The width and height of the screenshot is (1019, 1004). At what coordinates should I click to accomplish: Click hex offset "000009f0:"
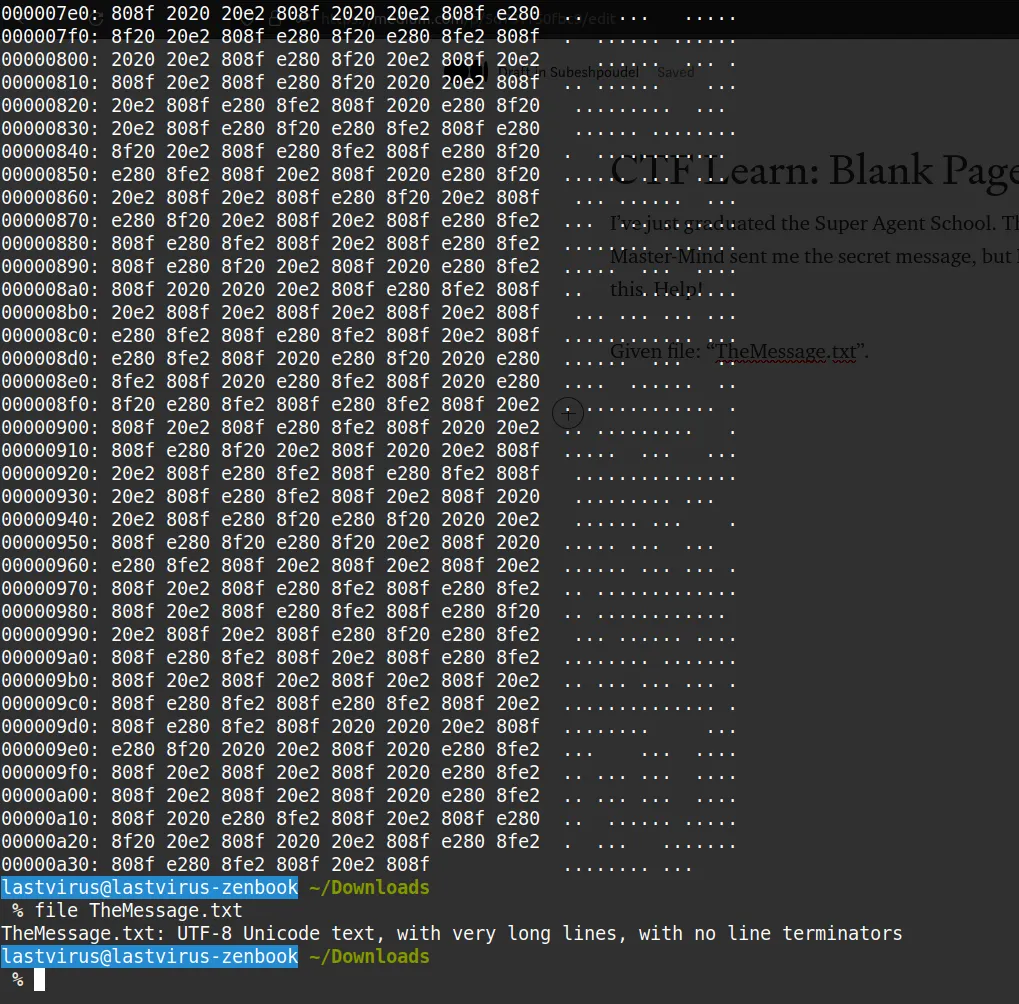tap(50, 772)
